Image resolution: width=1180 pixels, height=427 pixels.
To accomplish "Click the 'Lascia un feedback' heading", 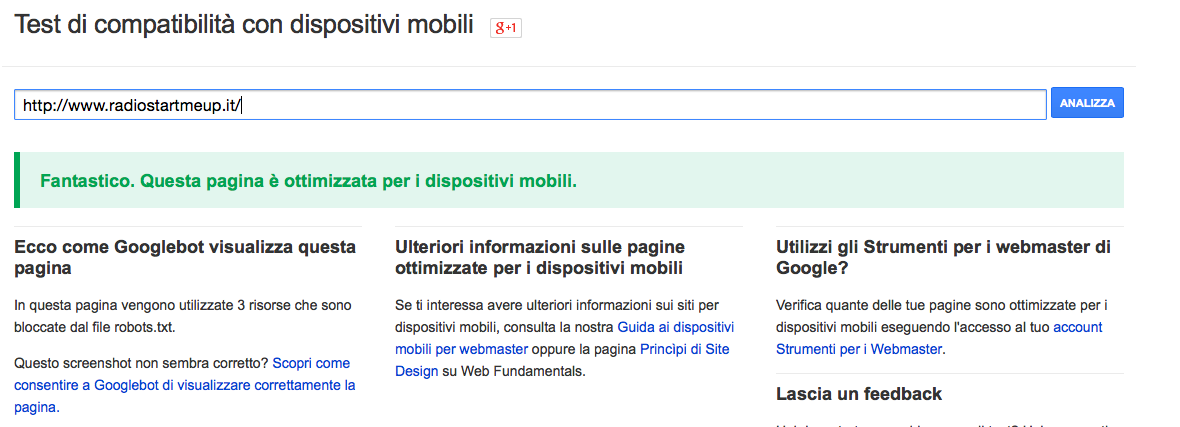I will [859, 394].
